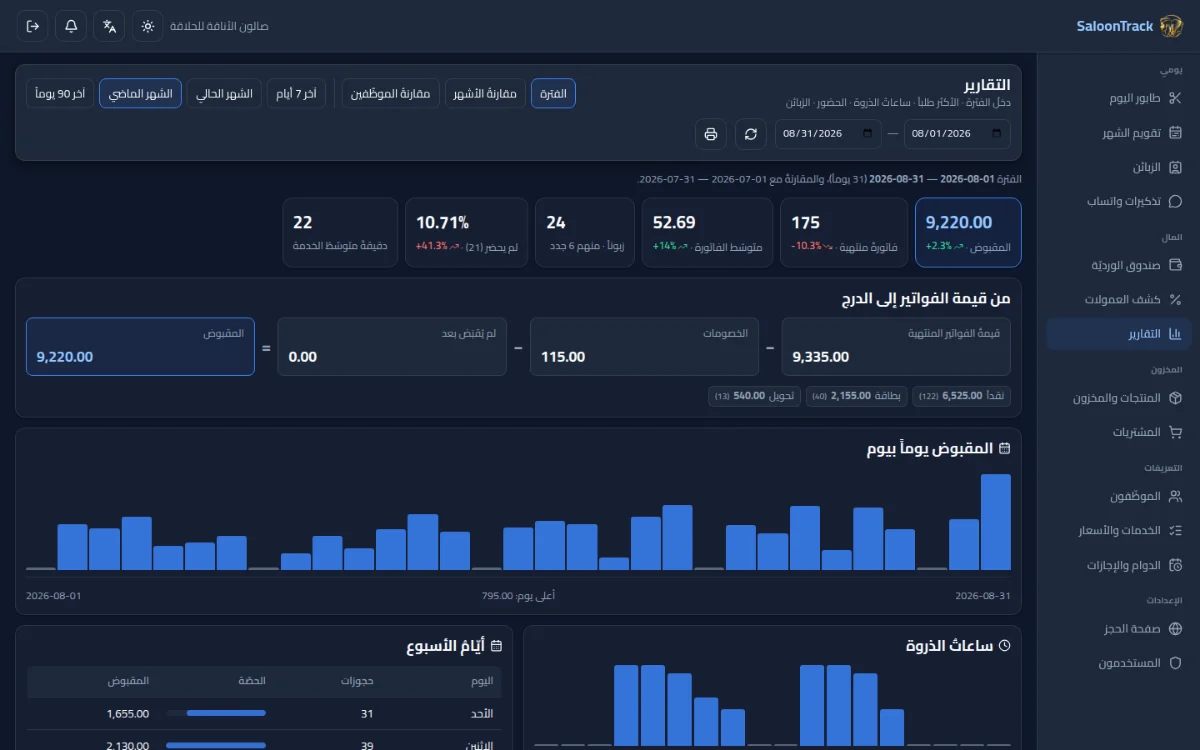Click the بطاقة 2,155.00 payment chip
1200x750 pixels.
(857, 396)
